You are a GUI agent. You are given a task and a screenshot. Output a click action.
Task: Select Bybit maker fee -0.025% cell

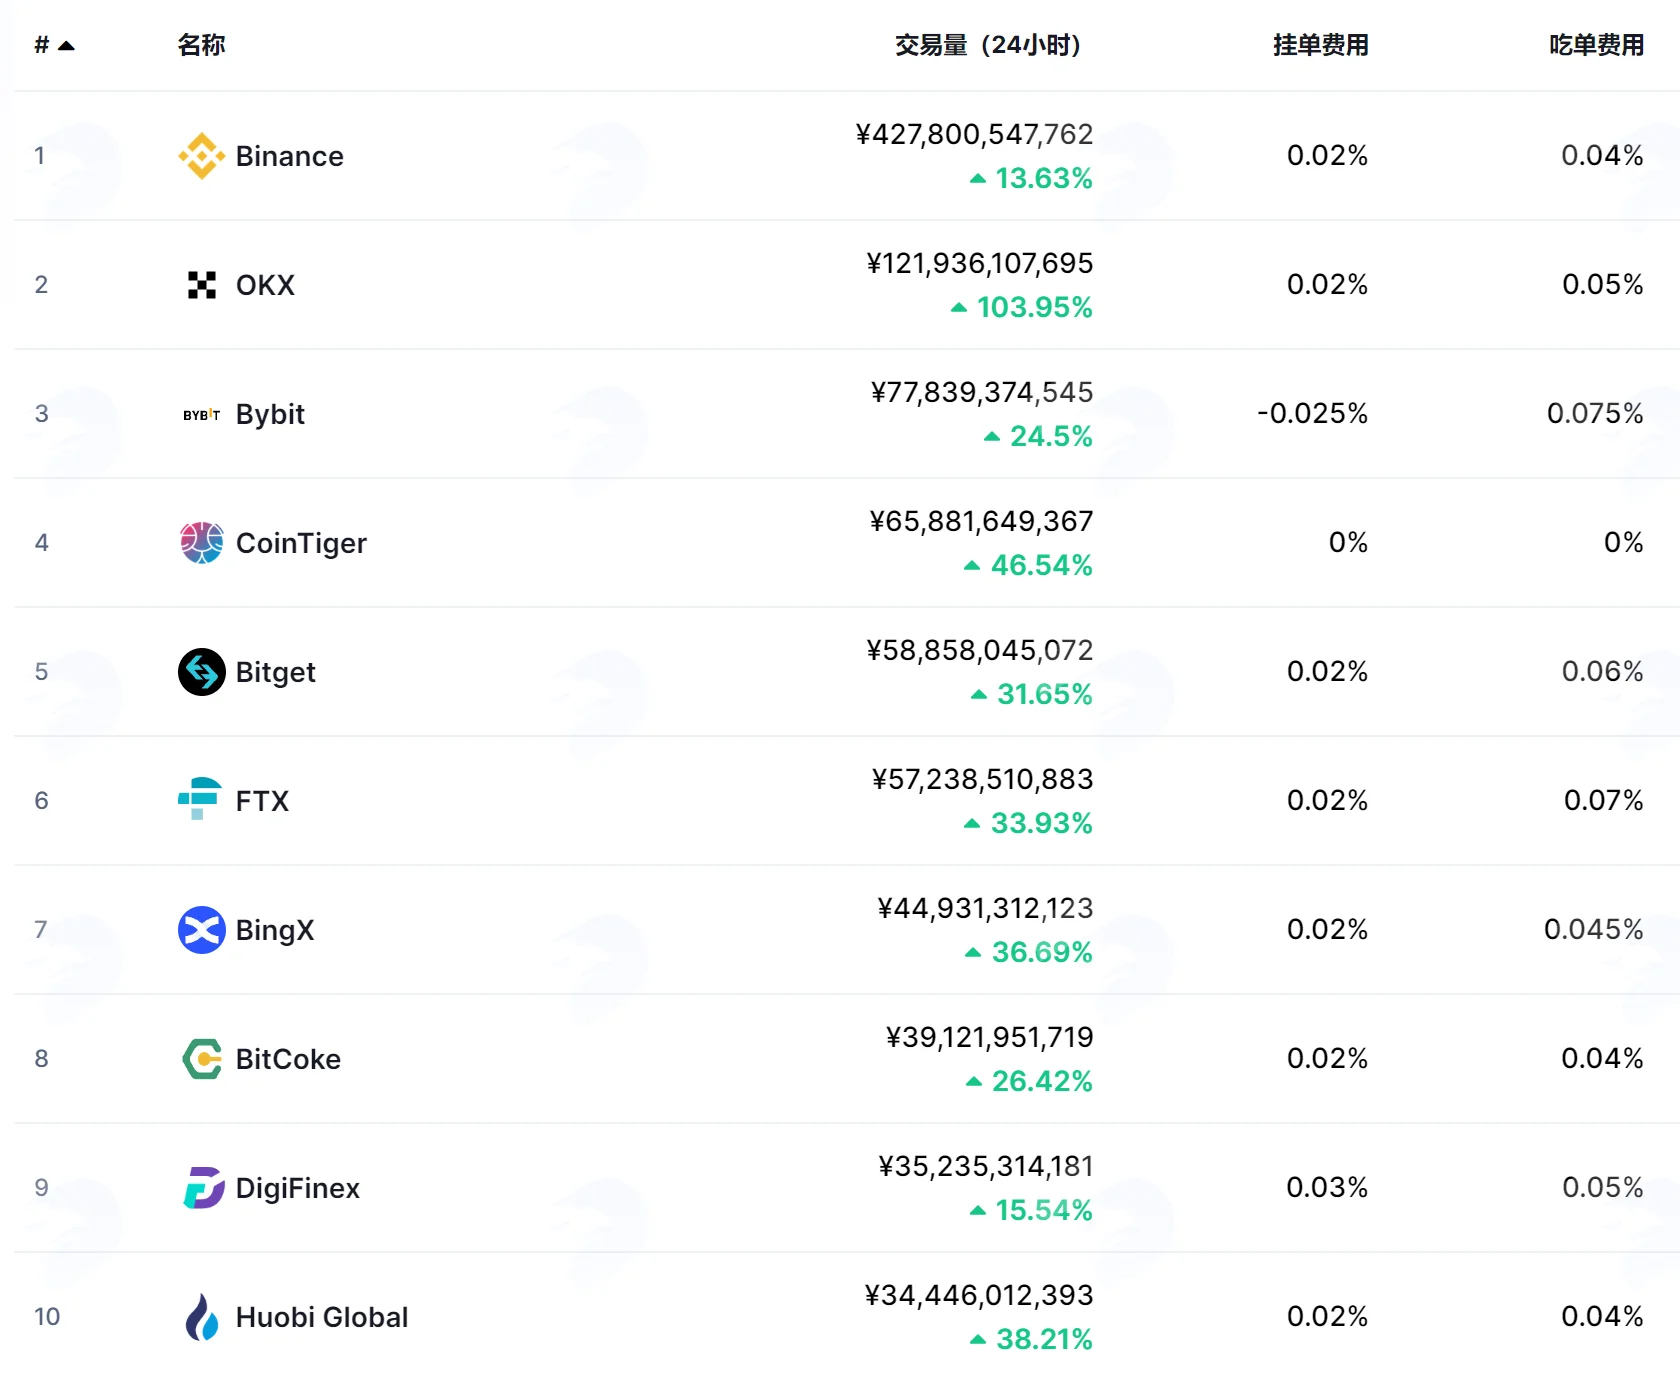pos(1312,414)
